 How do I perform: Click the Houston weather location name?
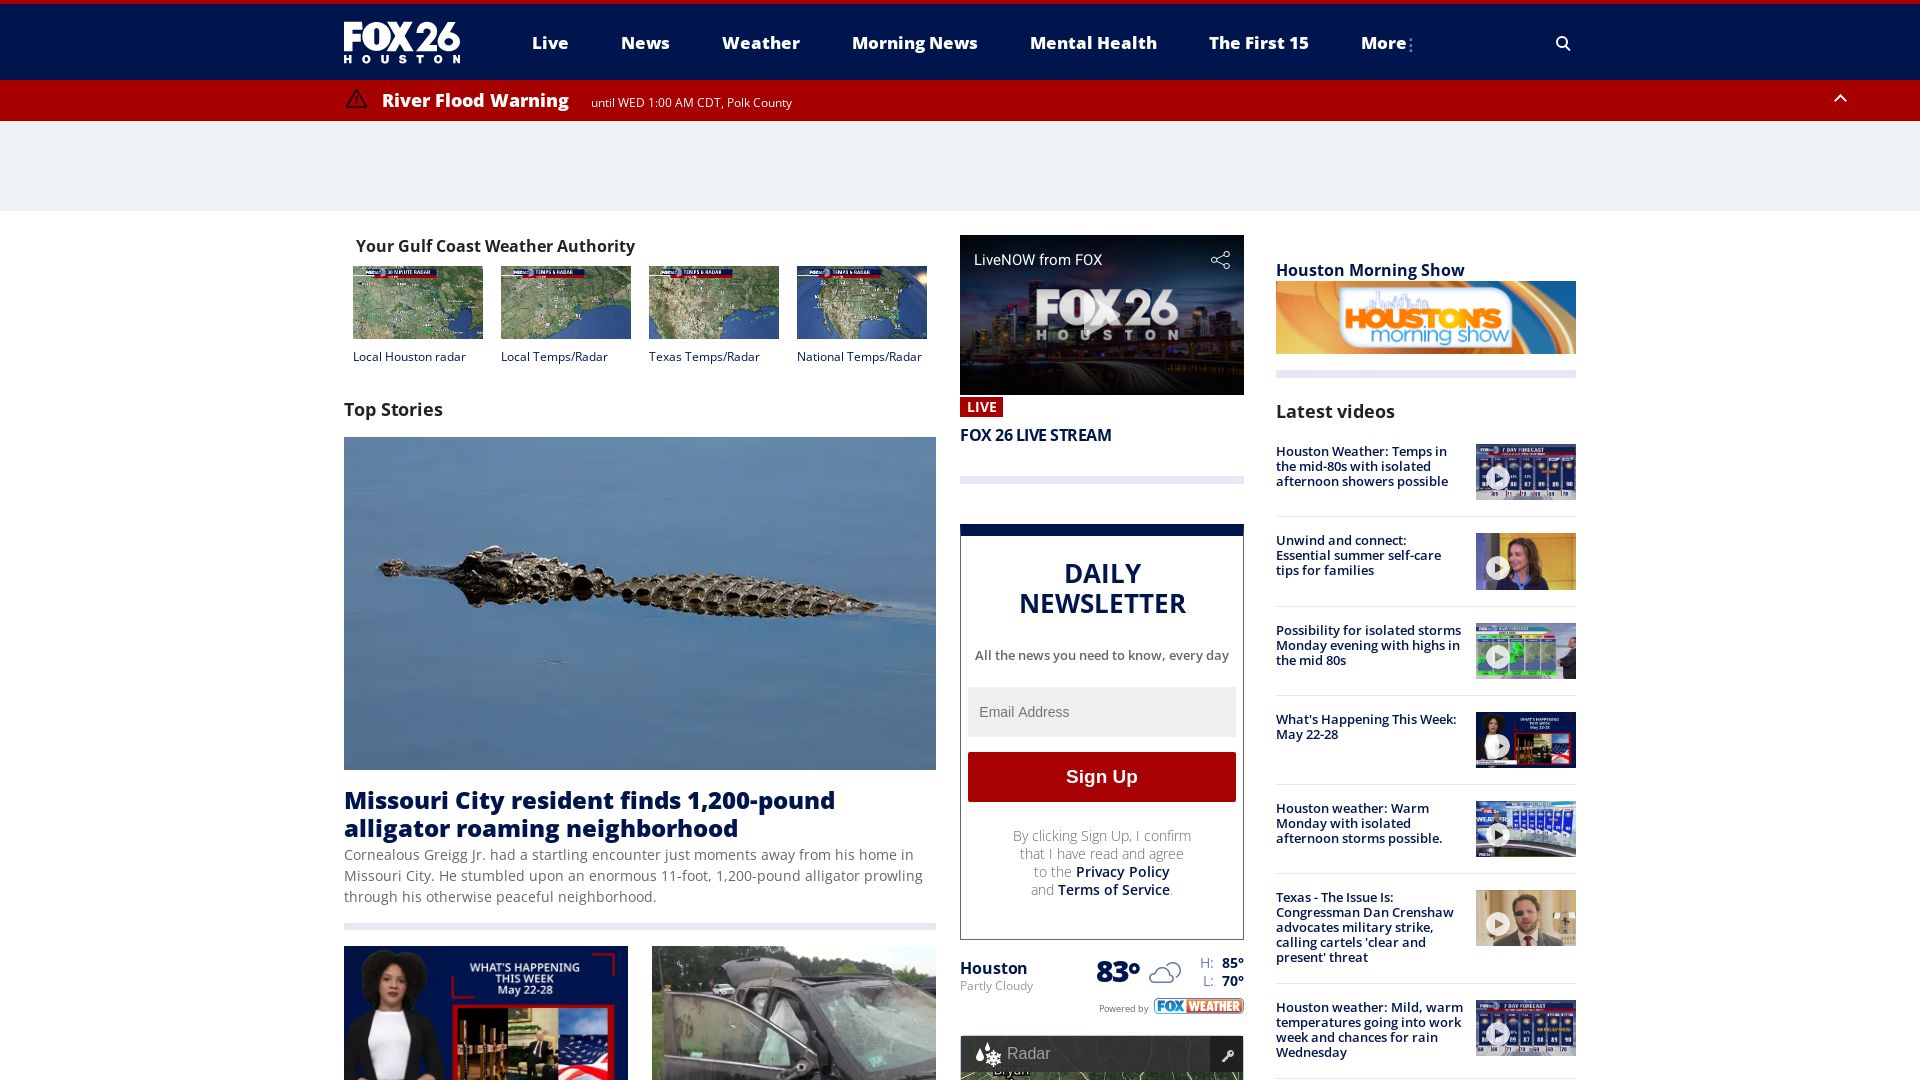(994, 968)
